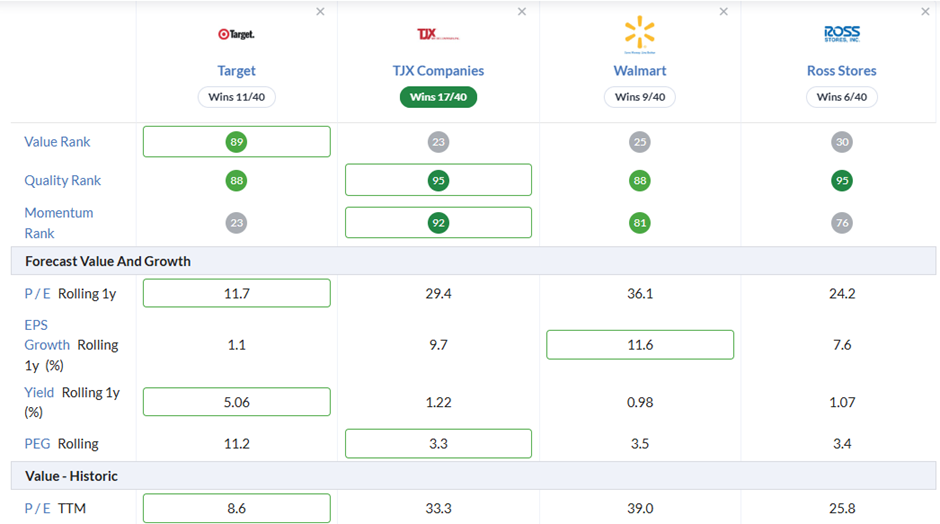Click TJX's Value Rank 23 badge

(438, 142)
